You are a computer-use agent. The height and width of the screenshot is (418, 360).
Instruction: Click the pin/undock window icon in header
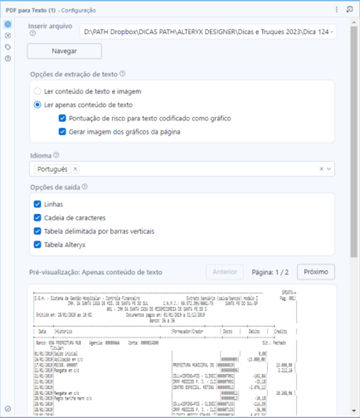tap(349, 9)
